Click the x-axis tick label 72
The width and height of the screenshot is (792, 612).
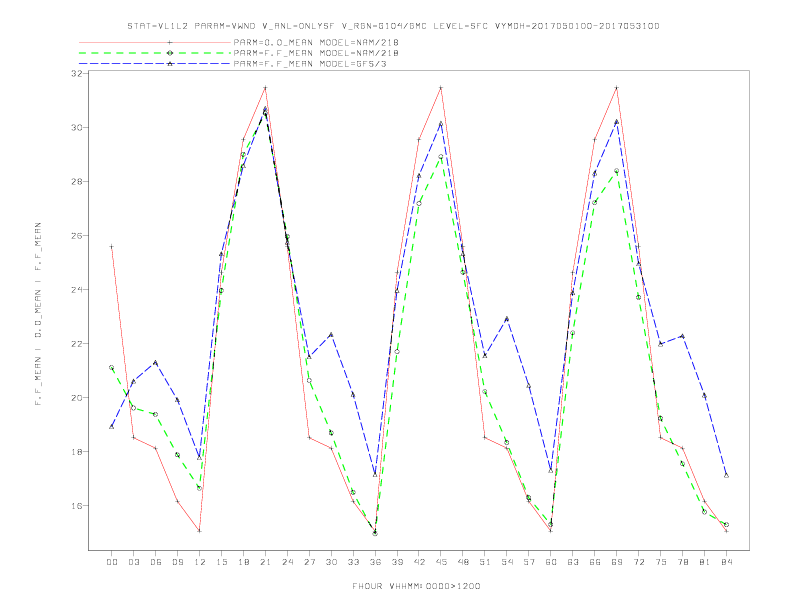[x=639, y=562]
